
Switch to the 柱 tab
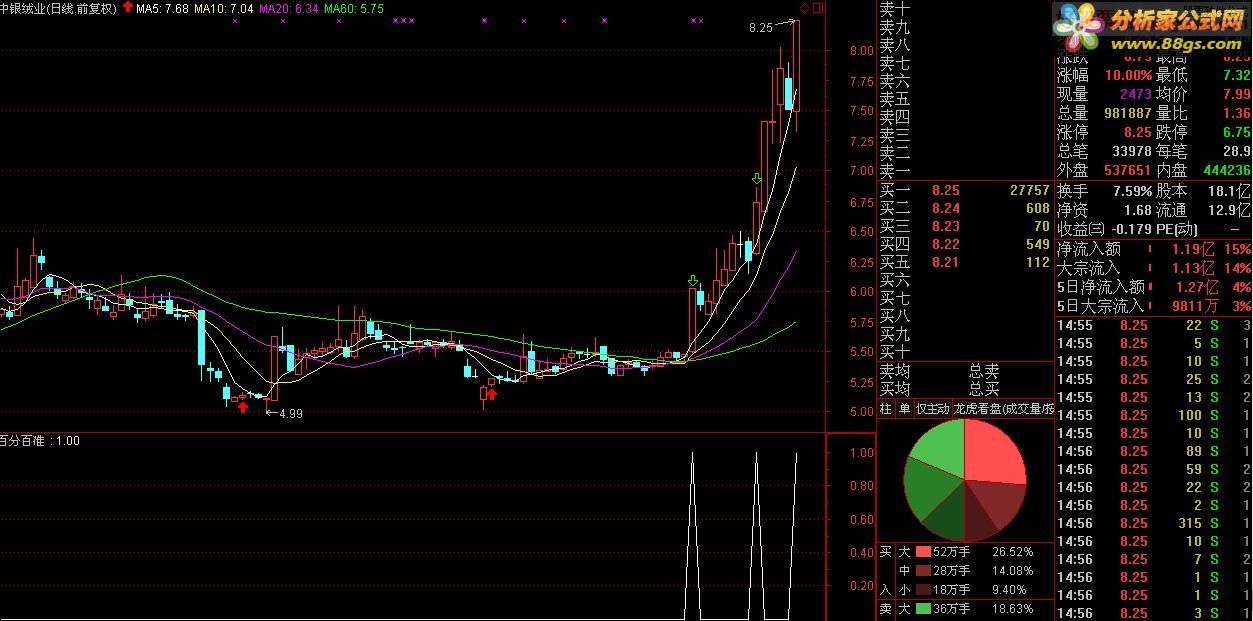pyautogui.click(x=886, y=408)
